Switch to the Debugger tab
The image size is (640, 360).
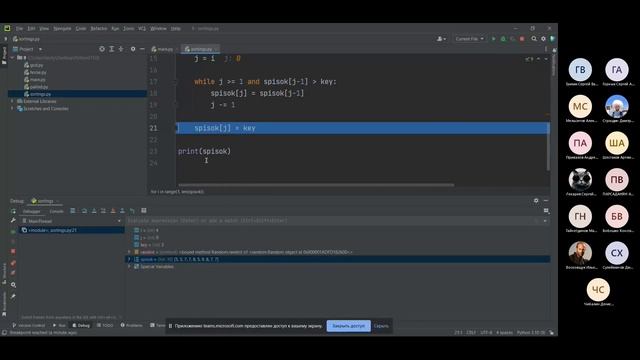pos(31,211)
